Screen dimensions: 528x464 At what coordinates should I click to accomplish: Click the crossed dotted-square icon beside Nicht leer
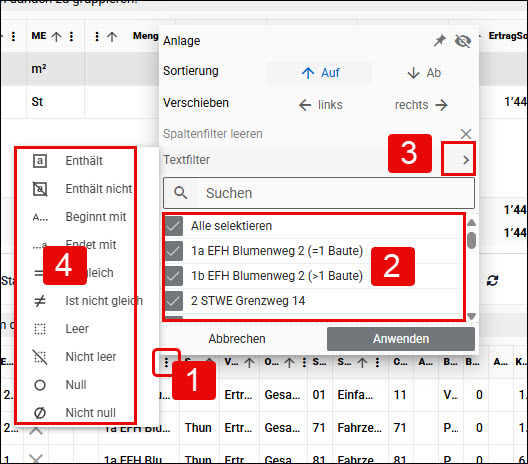click(x=40, y=357)
